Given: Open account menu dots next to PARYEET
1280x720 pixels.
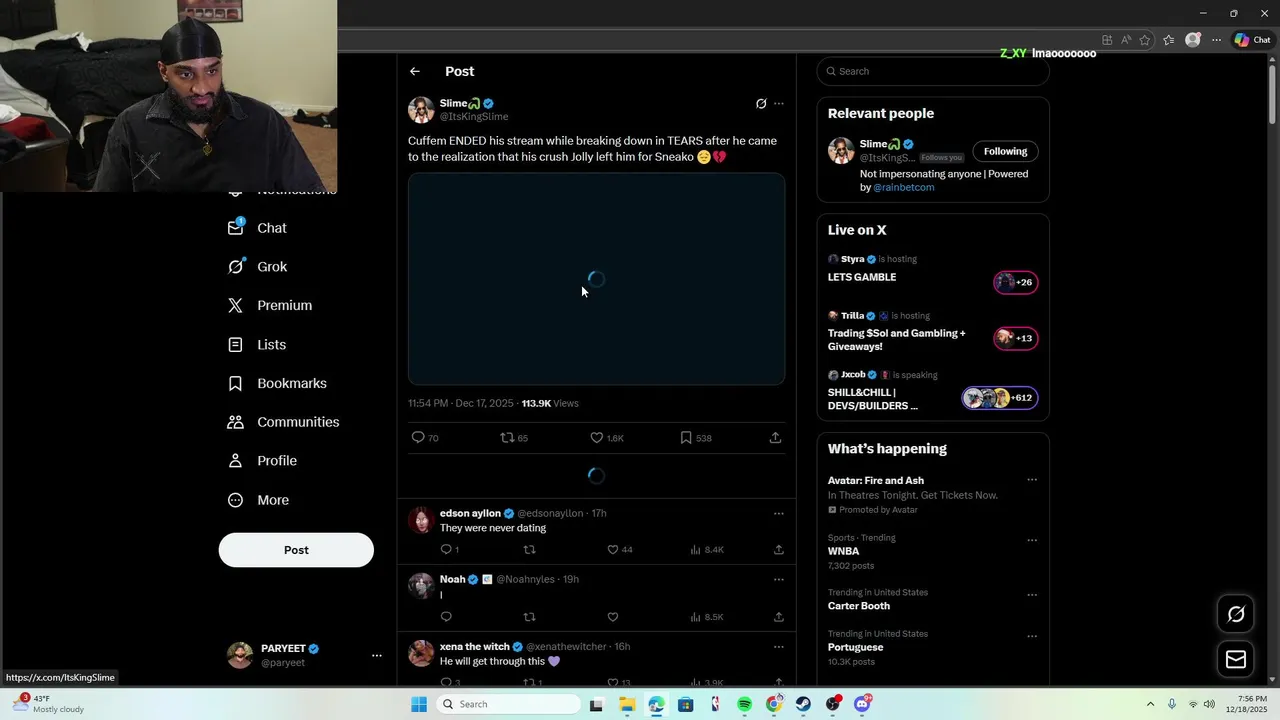Looking at the screenshot, I should coord(377,656).
